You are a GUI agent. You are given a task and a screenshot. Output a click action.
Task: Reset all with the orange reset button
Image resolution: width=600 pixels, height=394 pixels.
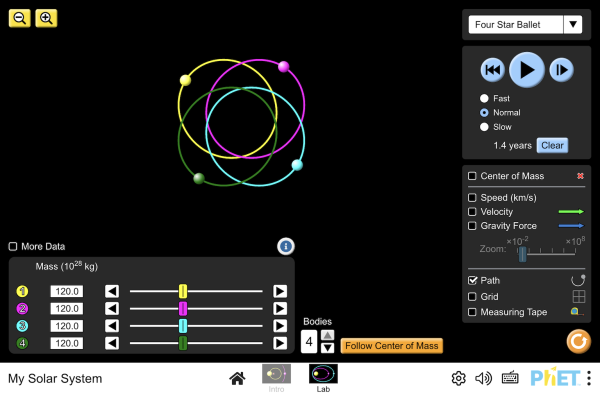[579, 341]
